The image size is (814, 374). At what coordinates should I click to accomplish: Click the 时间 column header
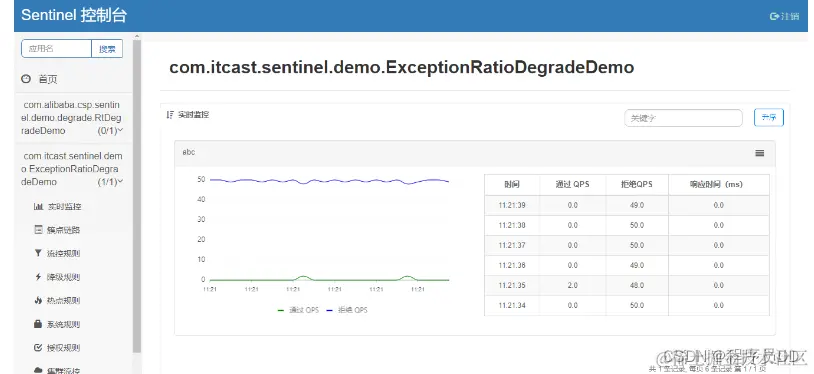[x=512, y=184]
